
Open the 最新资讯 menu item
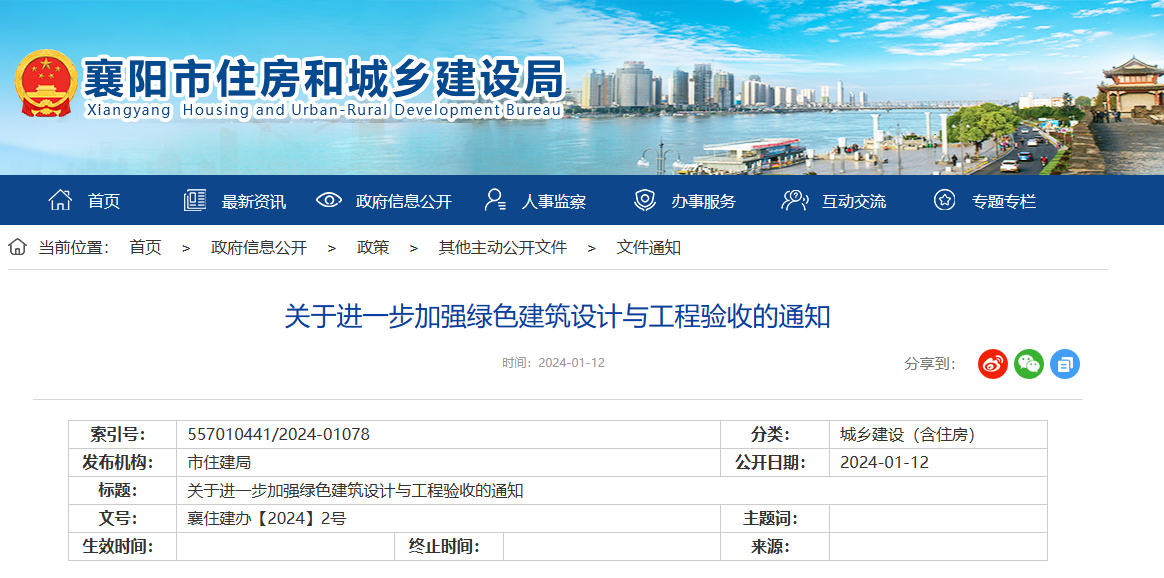coord(254,201)
